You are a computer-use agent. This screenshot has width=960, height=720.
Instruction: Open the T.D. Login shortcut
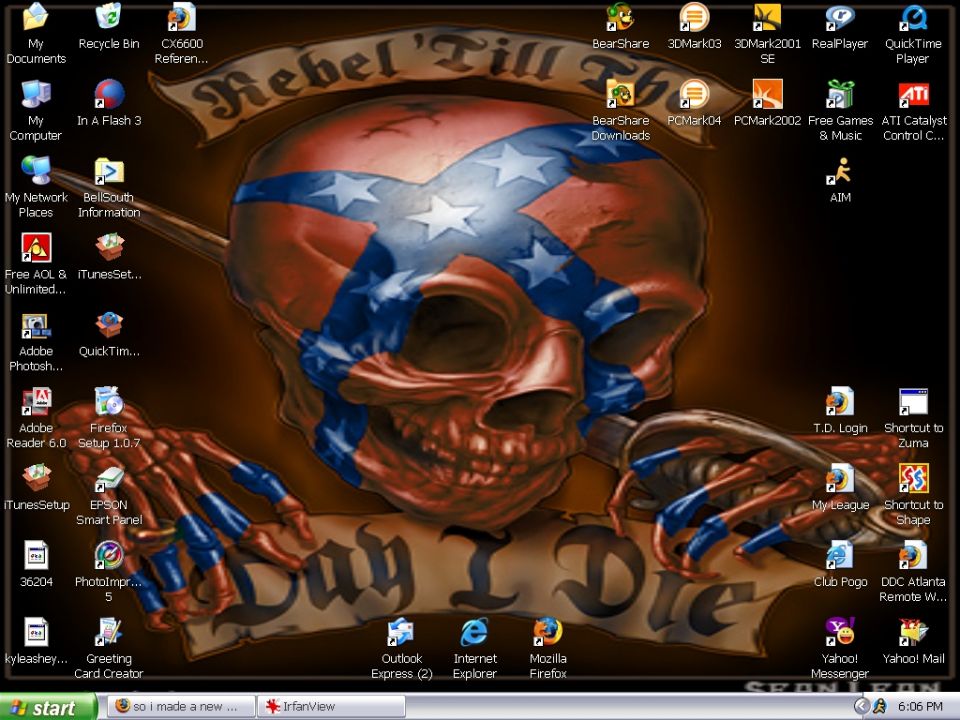(x=839, y=403)
